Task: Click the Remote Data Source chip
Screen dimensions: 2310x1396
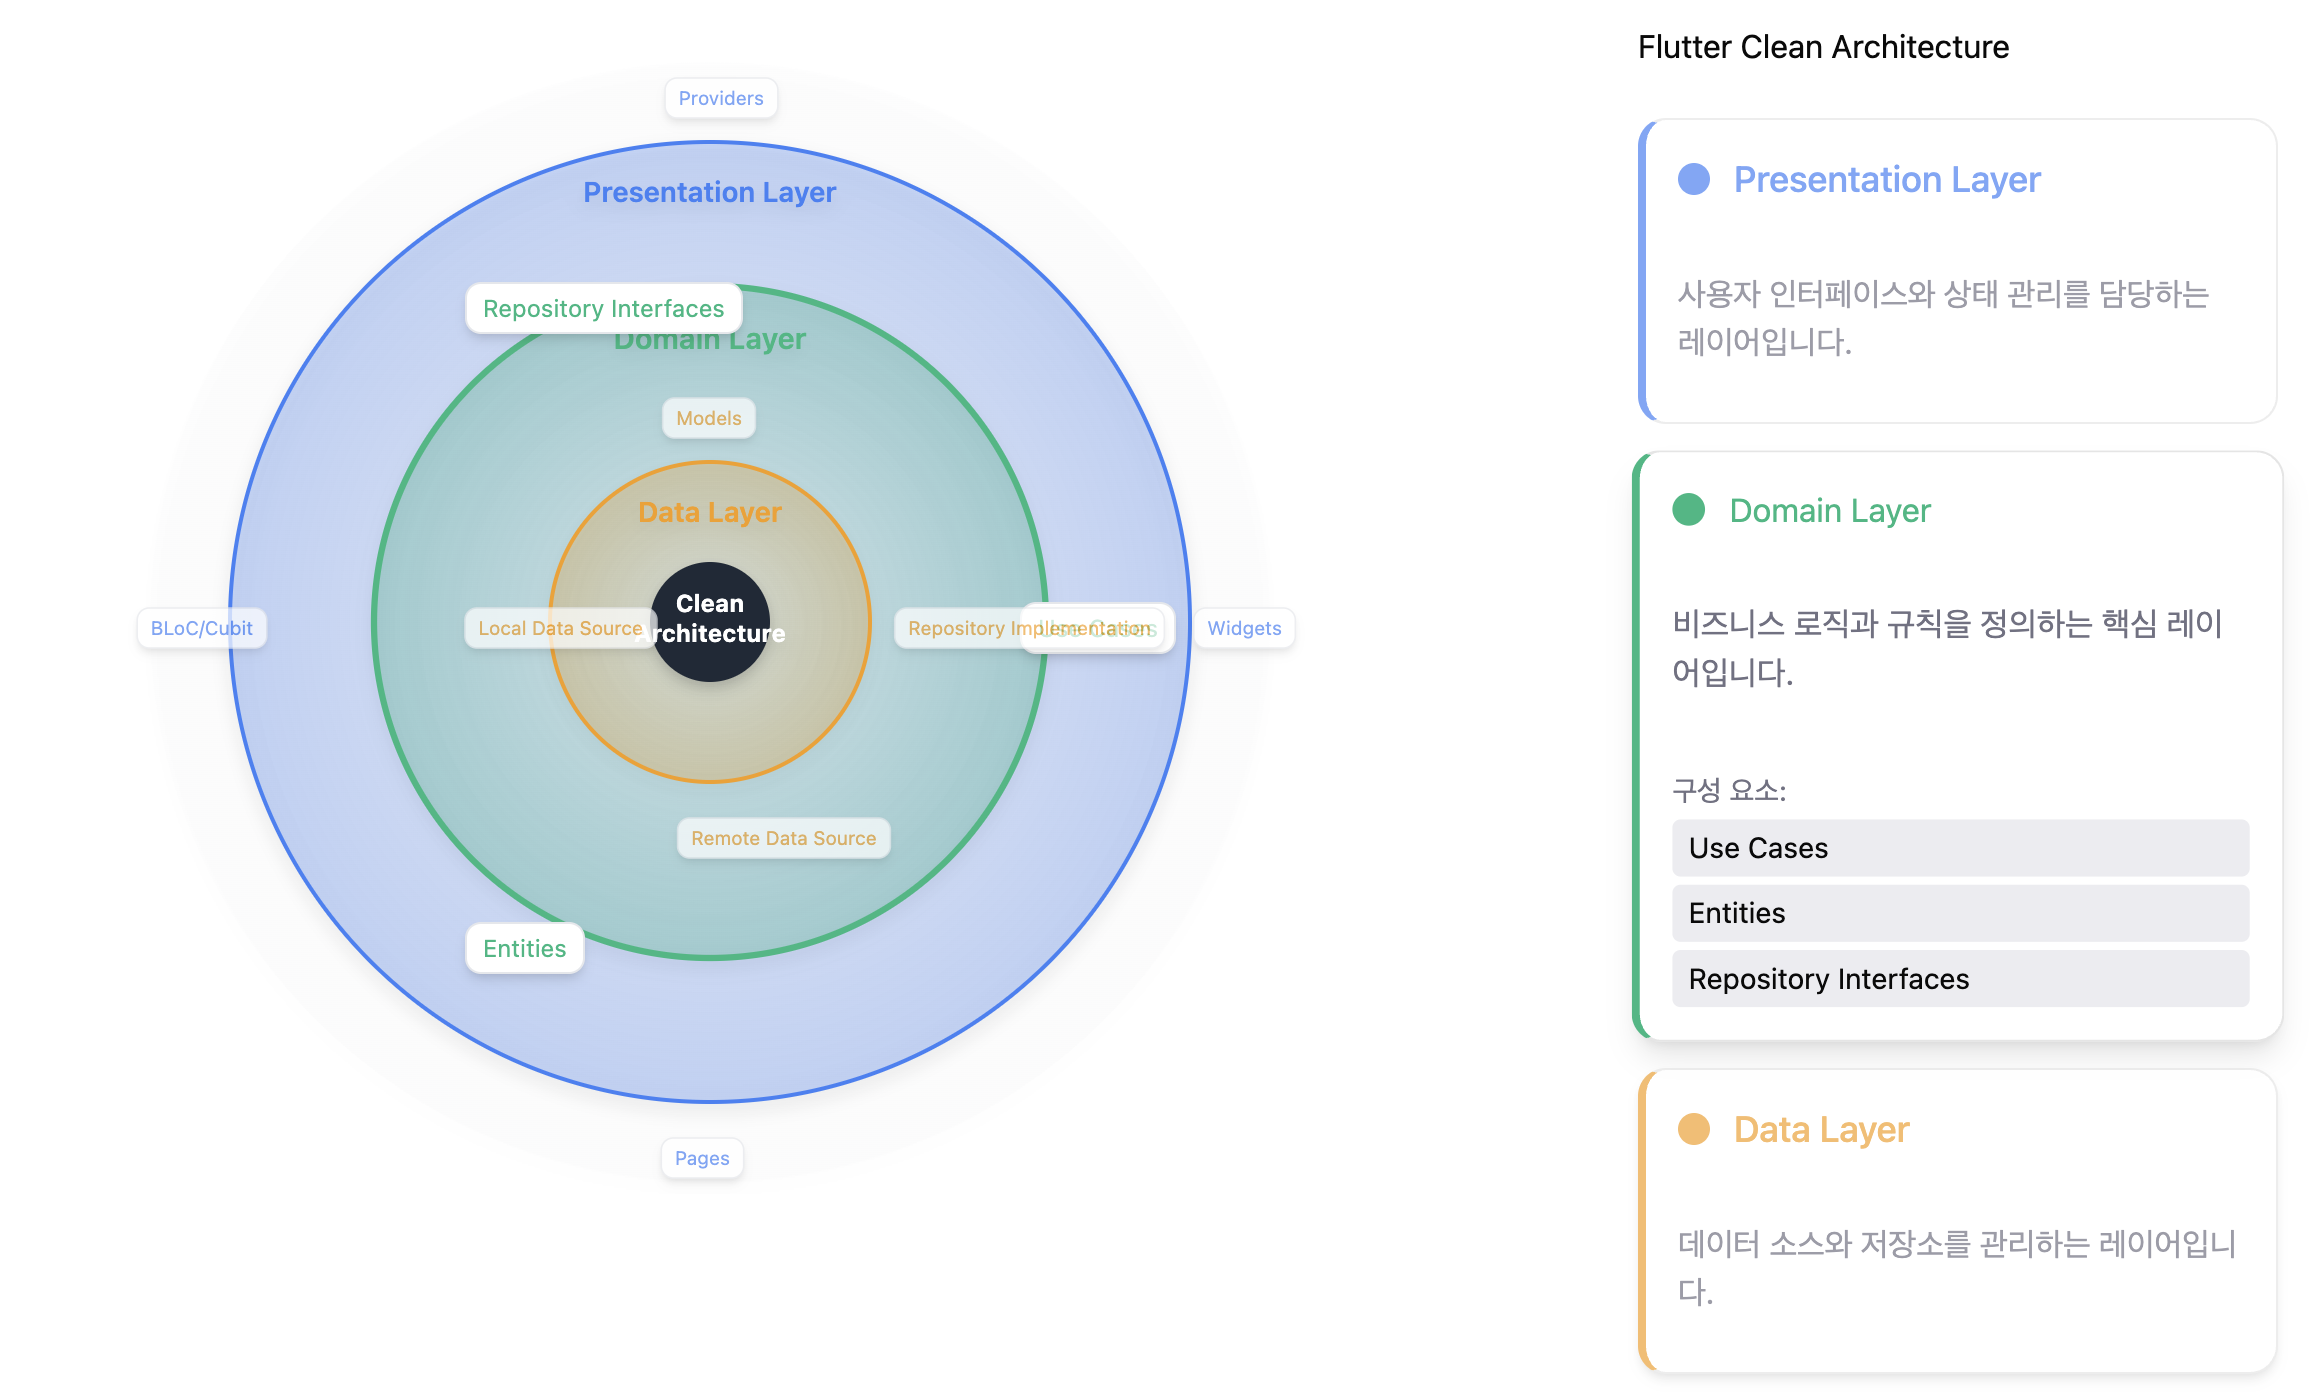Action: 783,838
